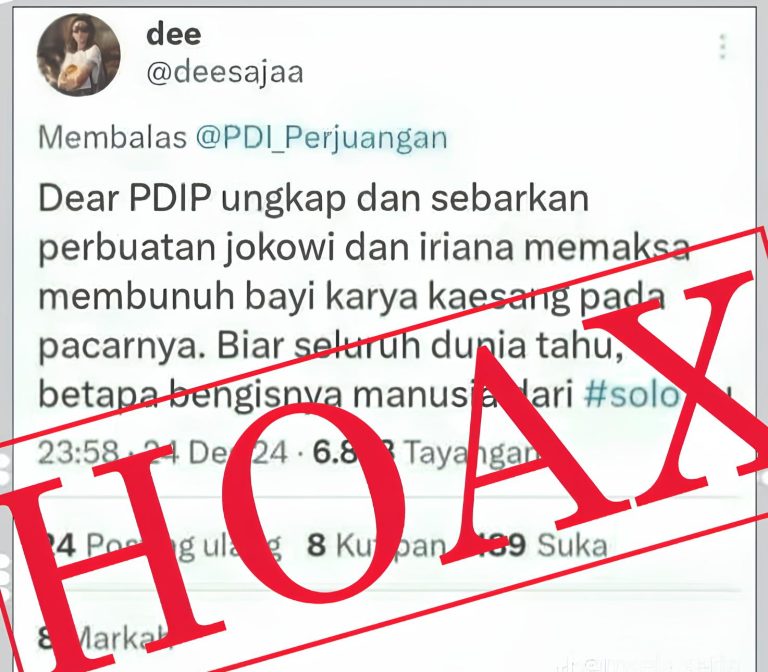The image size is (768, 672).
Task: Show the 8 Kutipan quotes
Action: click(x=376, y=545)
